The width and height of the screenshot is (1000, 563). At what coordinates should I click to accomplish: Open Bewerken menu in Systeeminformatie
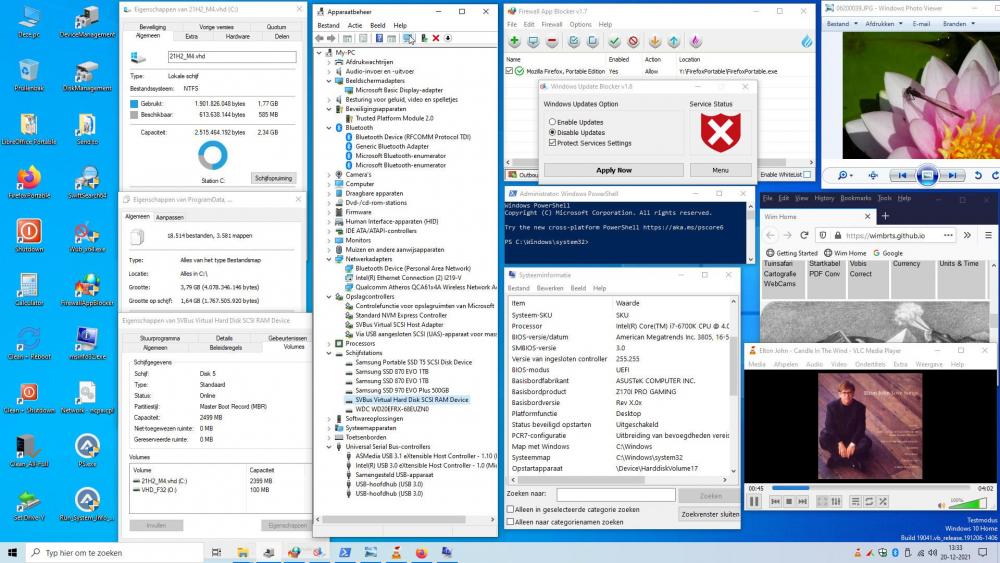[x=550, y=288]
